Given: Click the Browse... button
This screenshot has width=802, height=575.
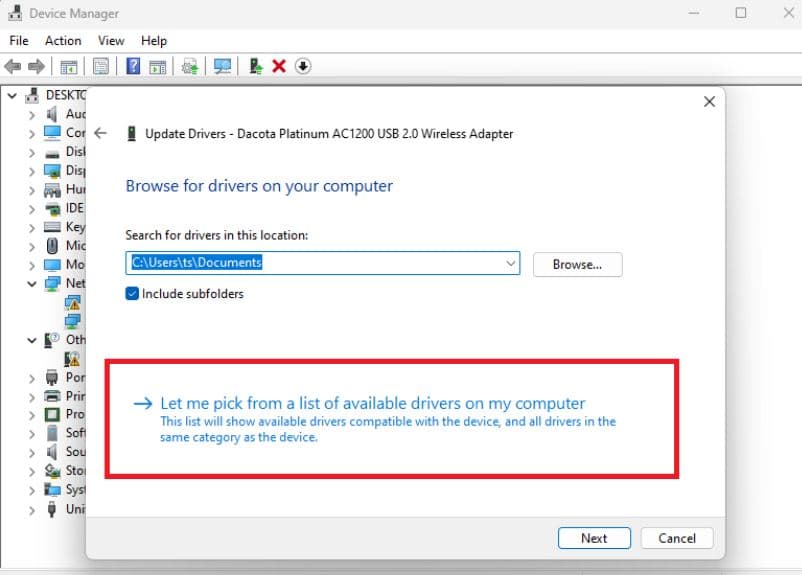Looking at the screenshot, I should coord(577,264).
